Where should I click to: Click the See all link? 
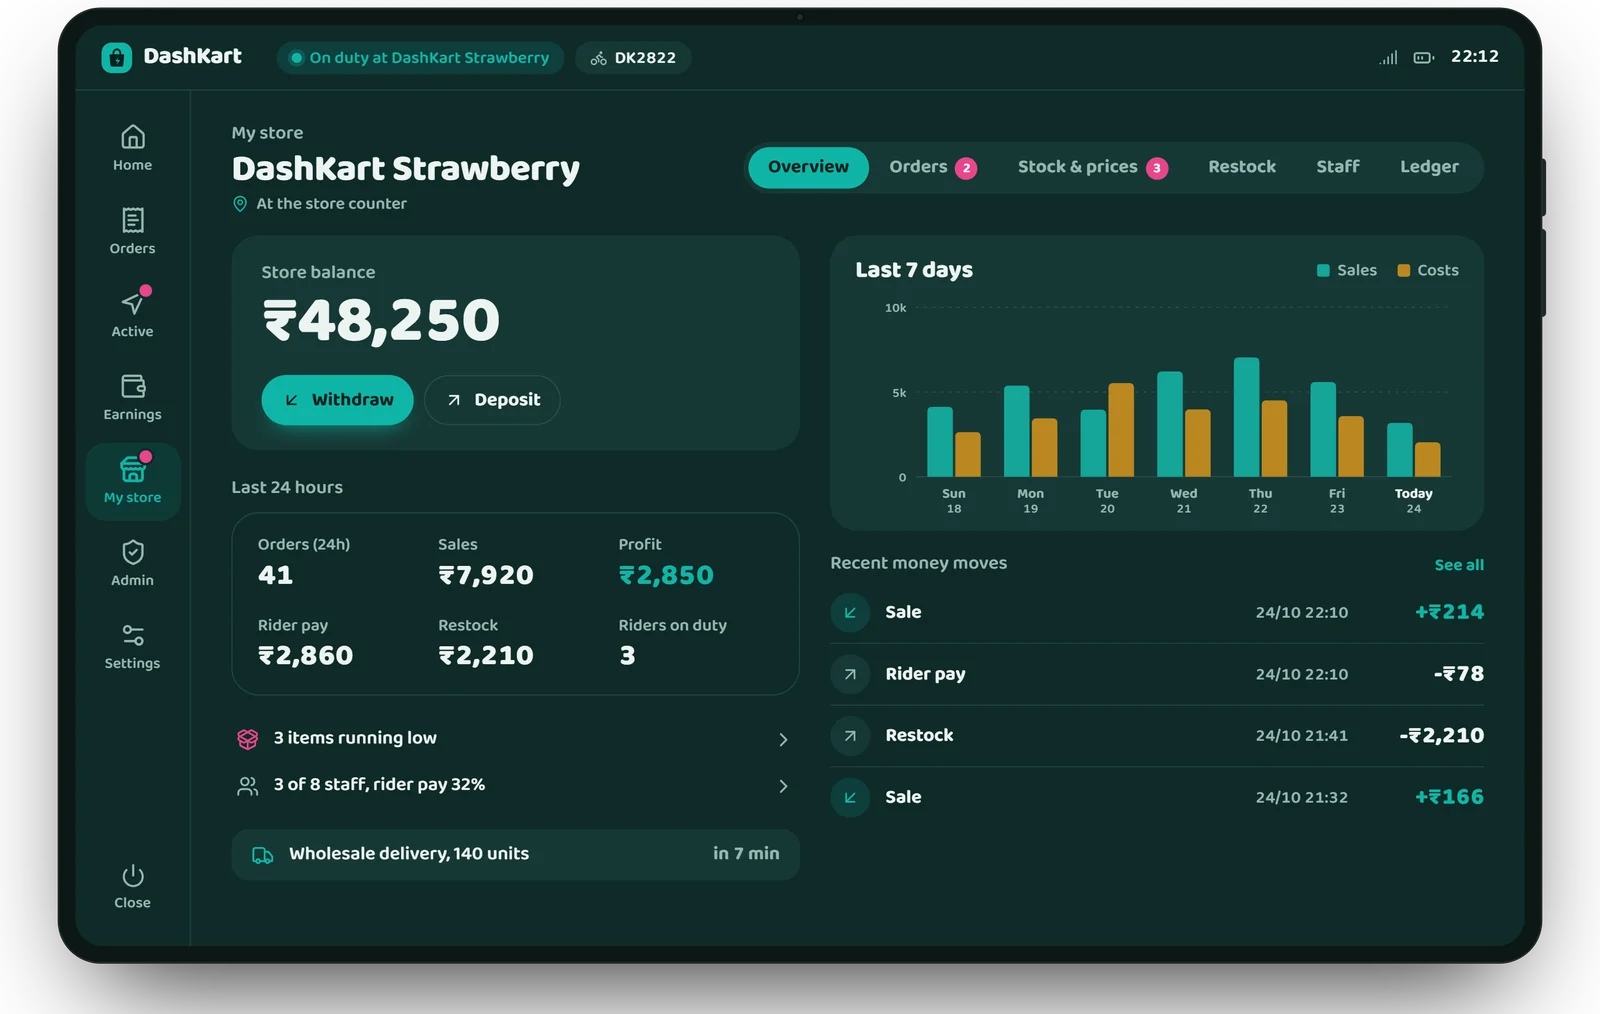1459,565
